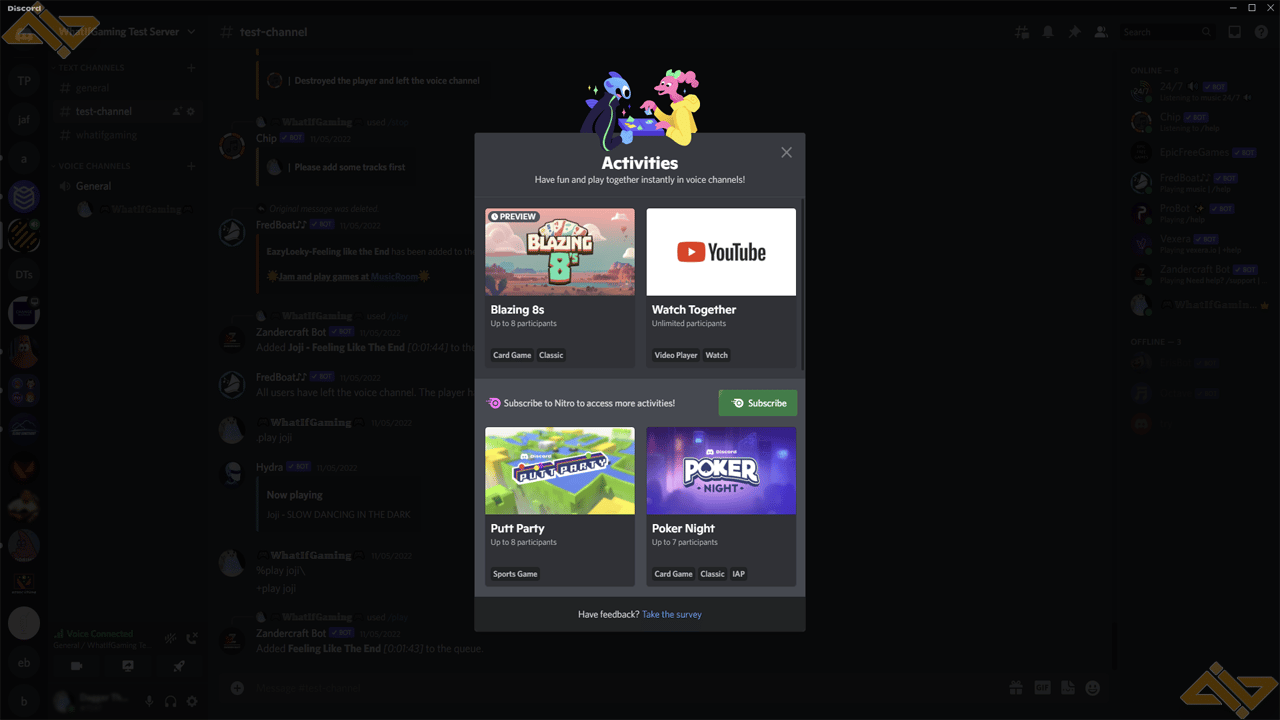Close the Activities dialog
Viewport: 1280px width, 720px height.
click(x=786, y=152)
